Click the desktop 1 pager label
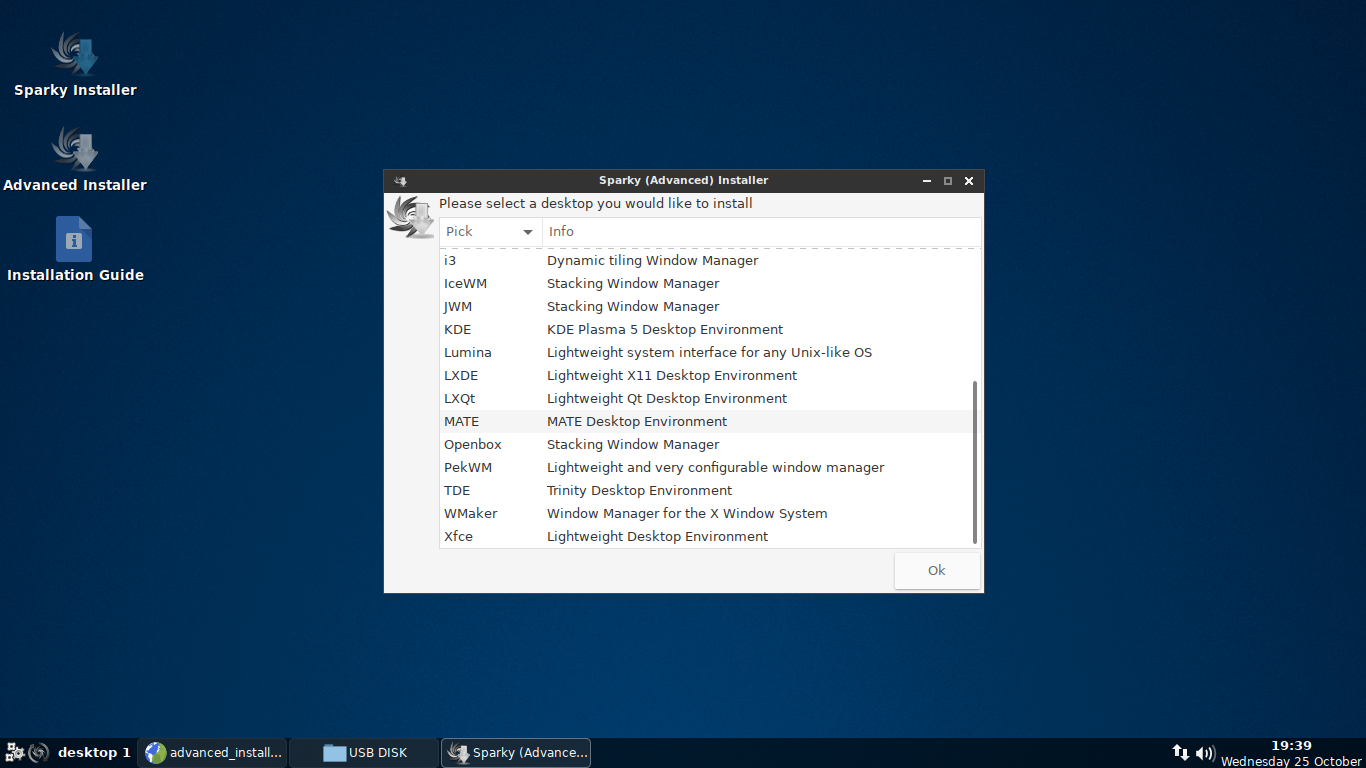This screenshot has height=768, width=1366. pyautogui.click(x=94, y=752)
